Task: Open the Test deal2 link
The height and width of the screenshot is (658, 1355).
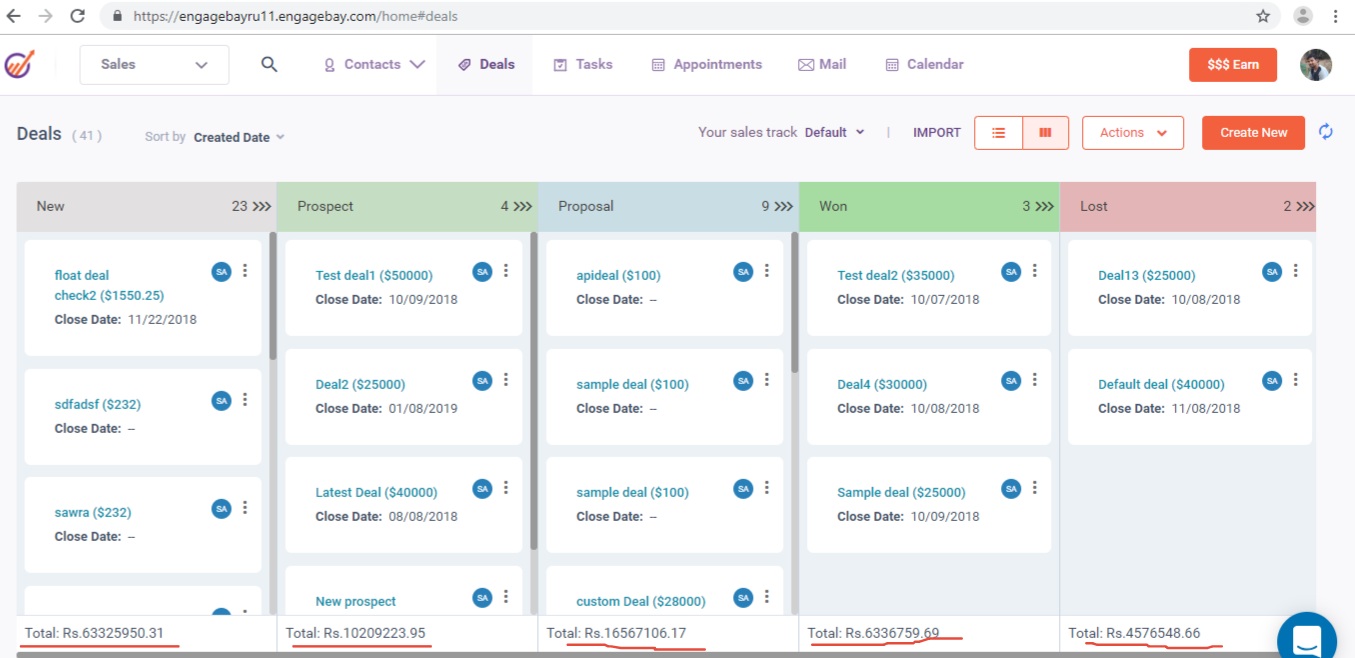Action: click(x=895, y=275)
